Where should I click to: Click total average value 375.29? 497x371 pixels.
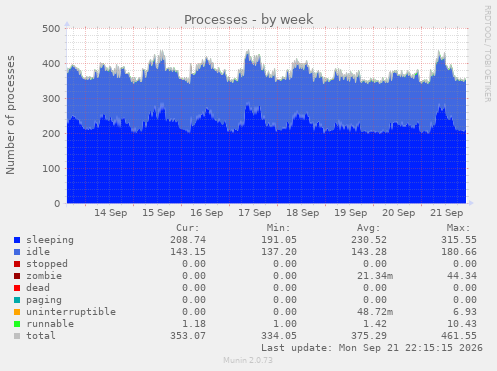(369, 336)
